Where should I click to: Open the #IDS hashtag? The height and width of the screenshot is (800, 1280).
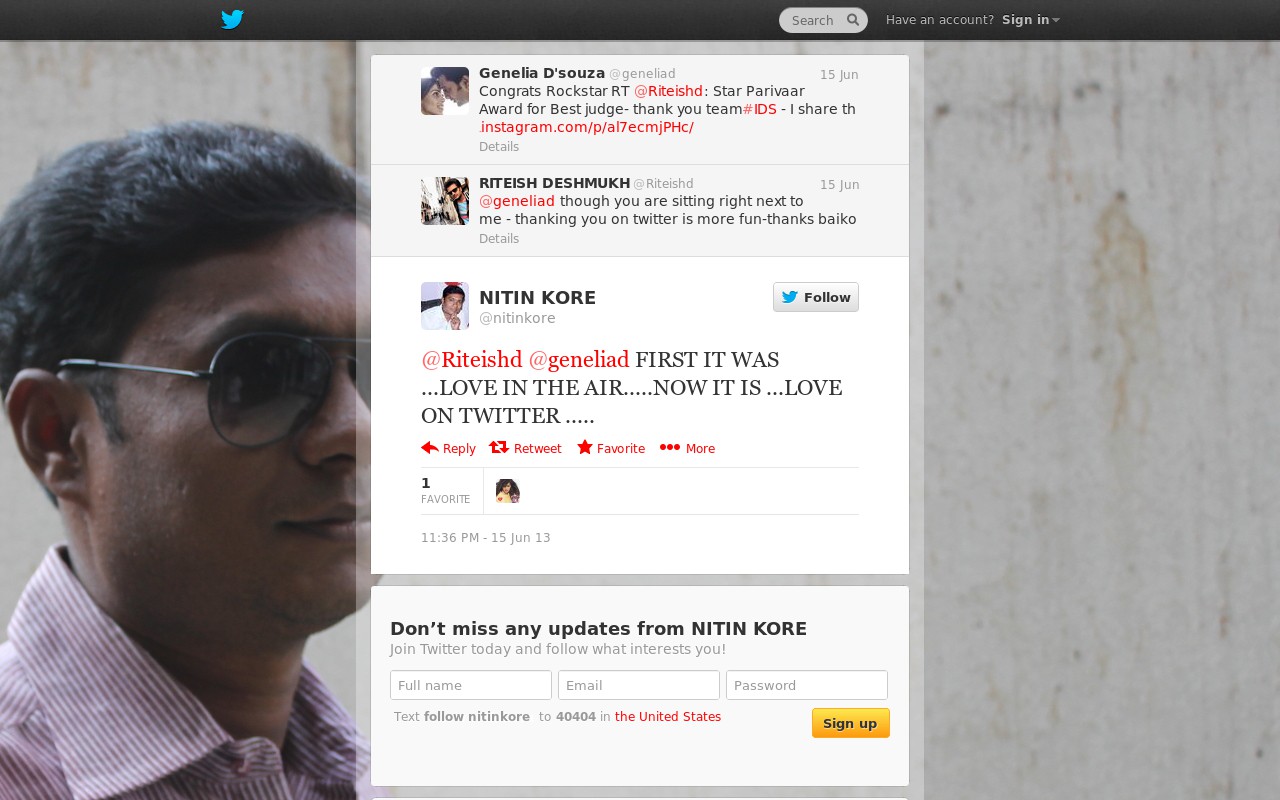click(759, 109)
